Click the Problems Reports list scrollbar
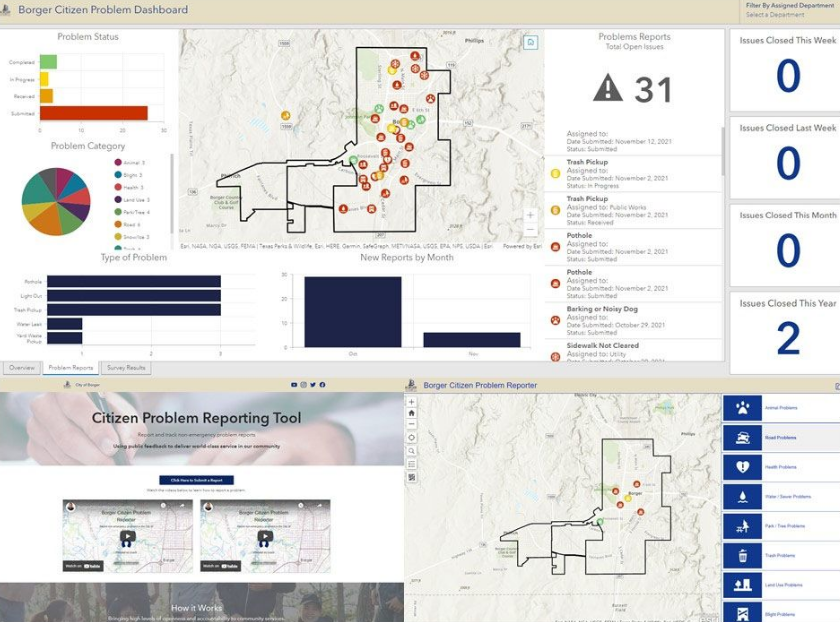The image size is (840, 622). [x=723, y=153]
